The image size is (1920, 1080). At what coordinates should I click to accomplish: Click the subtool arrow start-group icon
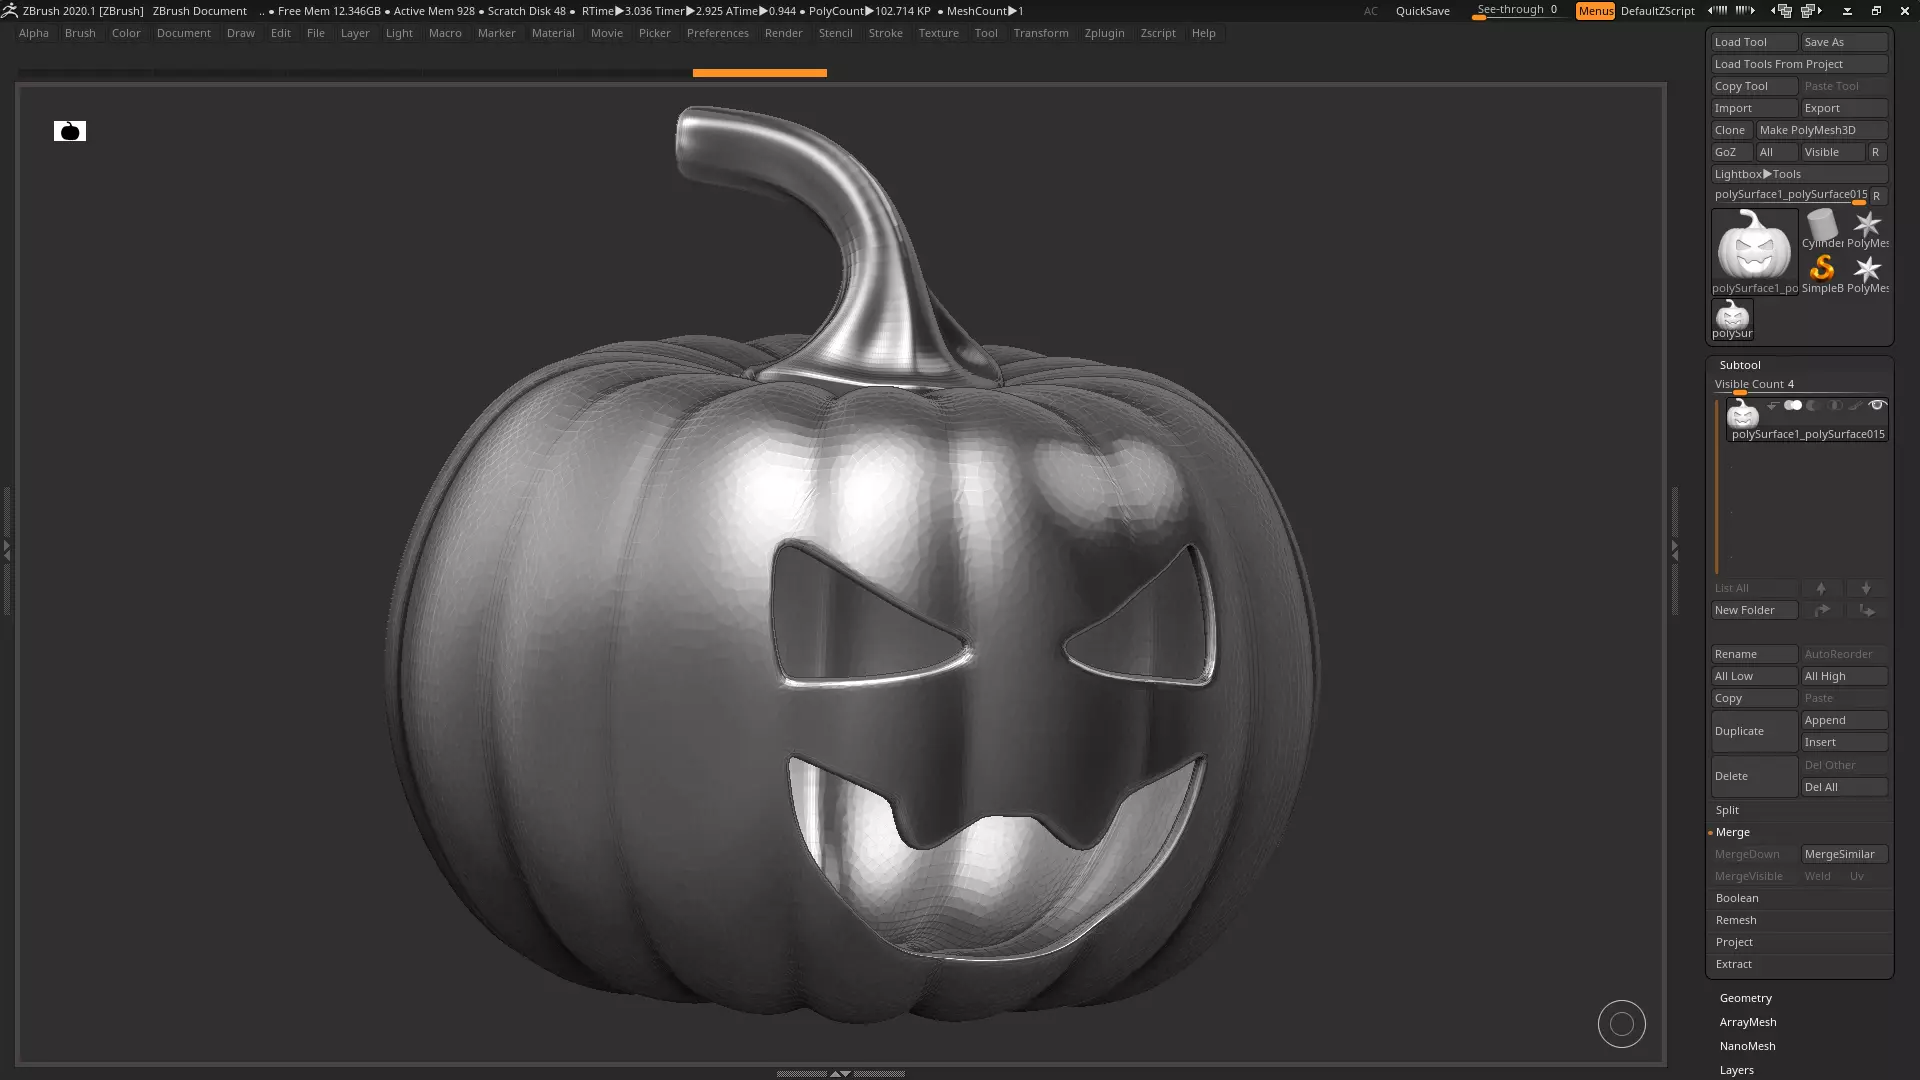1772,406
